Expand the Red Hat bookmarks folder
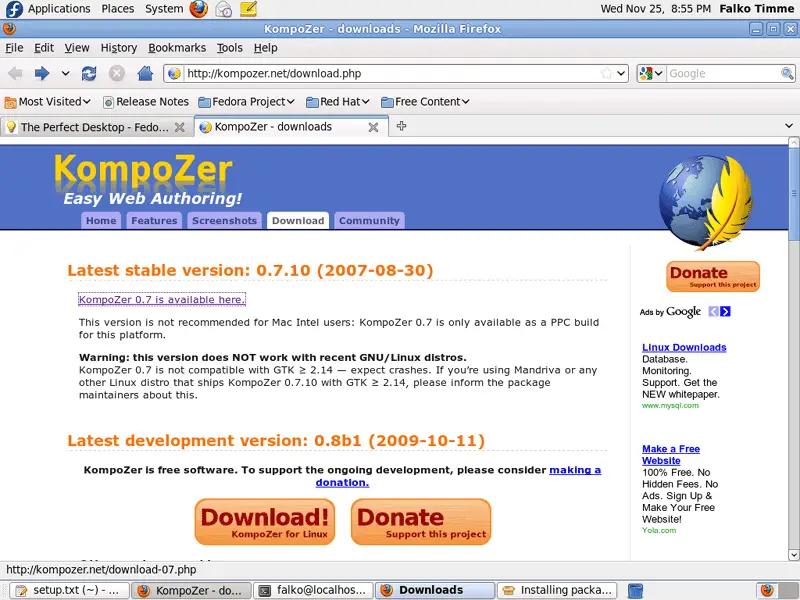 tap(338, 102)
